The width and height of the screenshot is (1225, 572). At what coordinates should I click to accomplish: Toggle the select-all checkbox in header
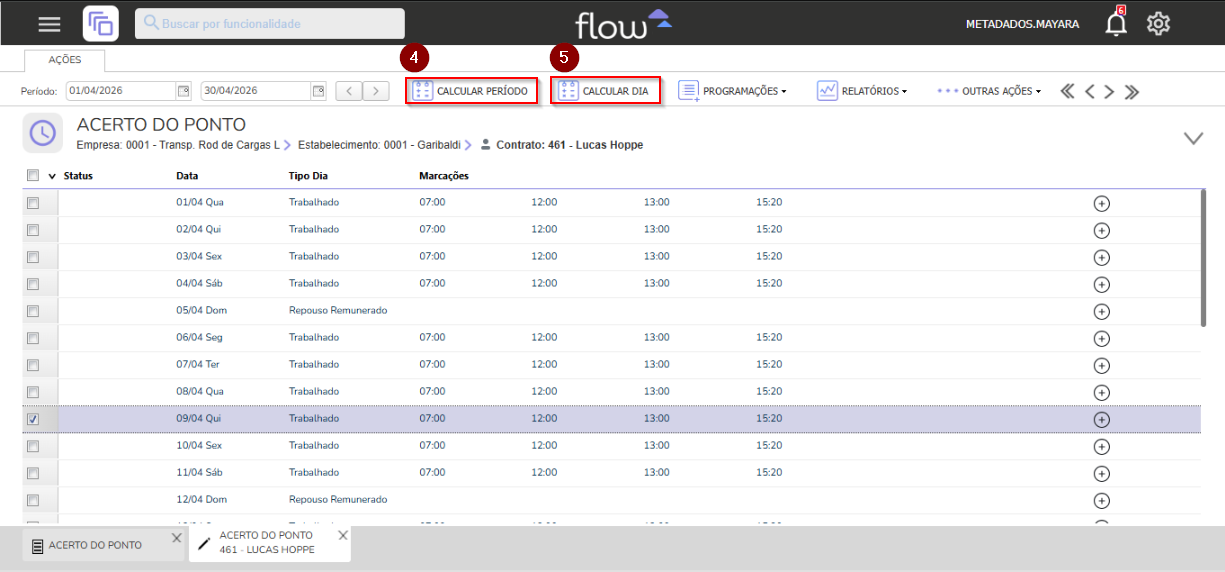click(x=33, y=175)
